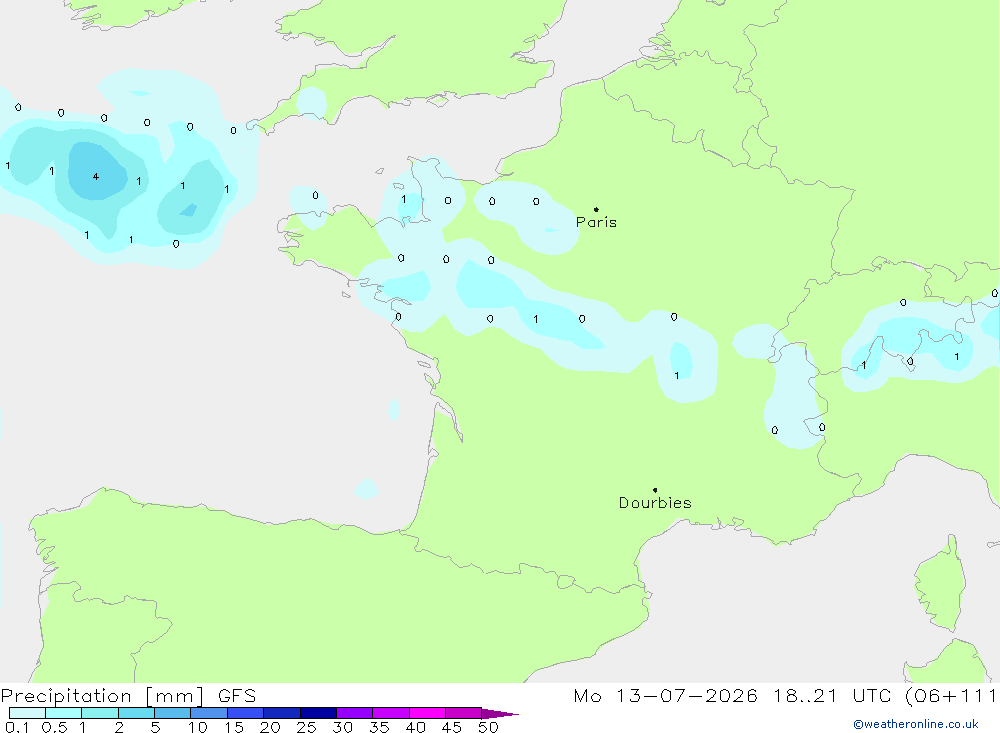1000x733 pixels.
Task: Click the 4 mm precipitation value
Action: (x=96, y=177)
